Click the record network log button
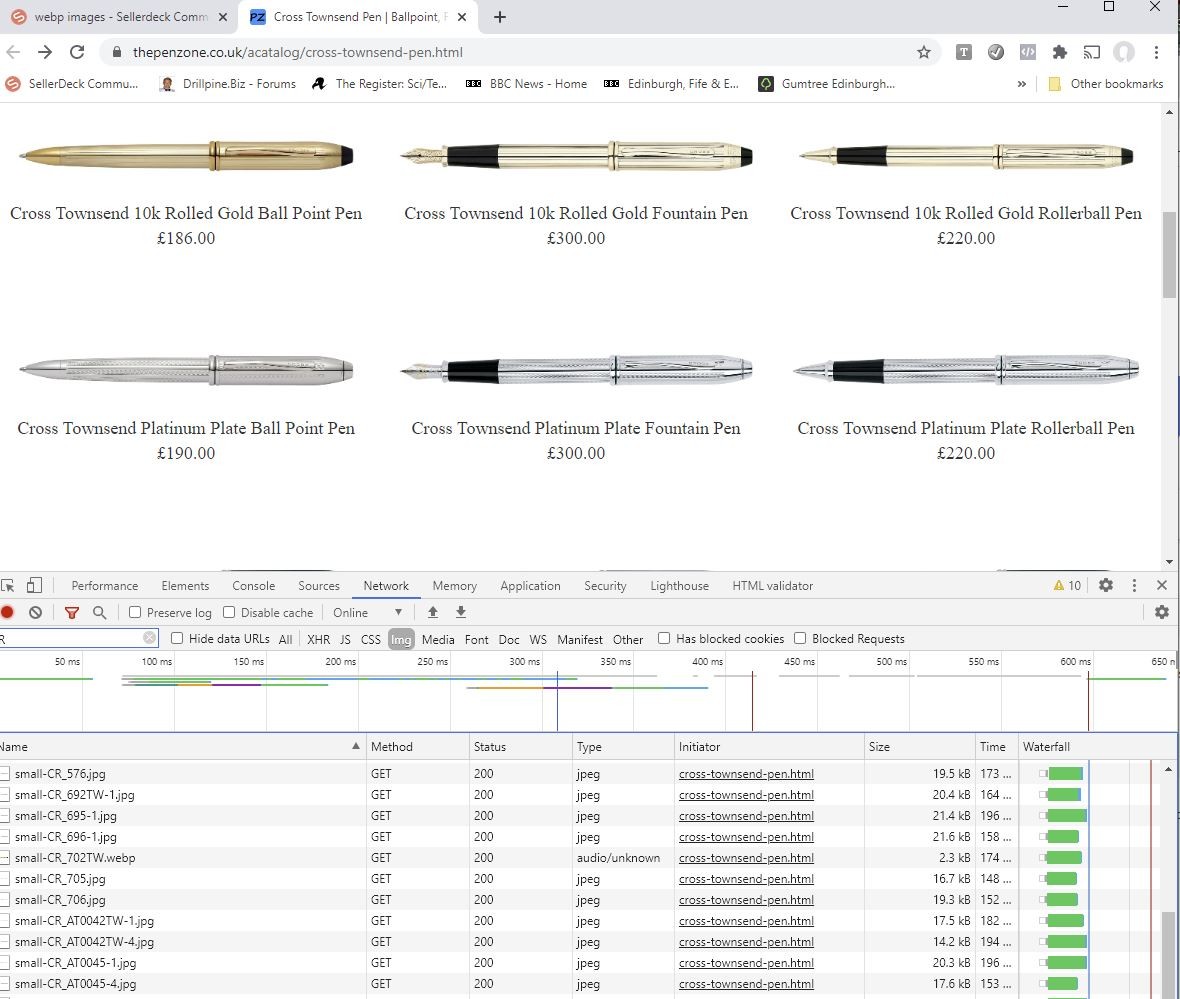This screenshot has width=1180, height=999. [7, 612]
